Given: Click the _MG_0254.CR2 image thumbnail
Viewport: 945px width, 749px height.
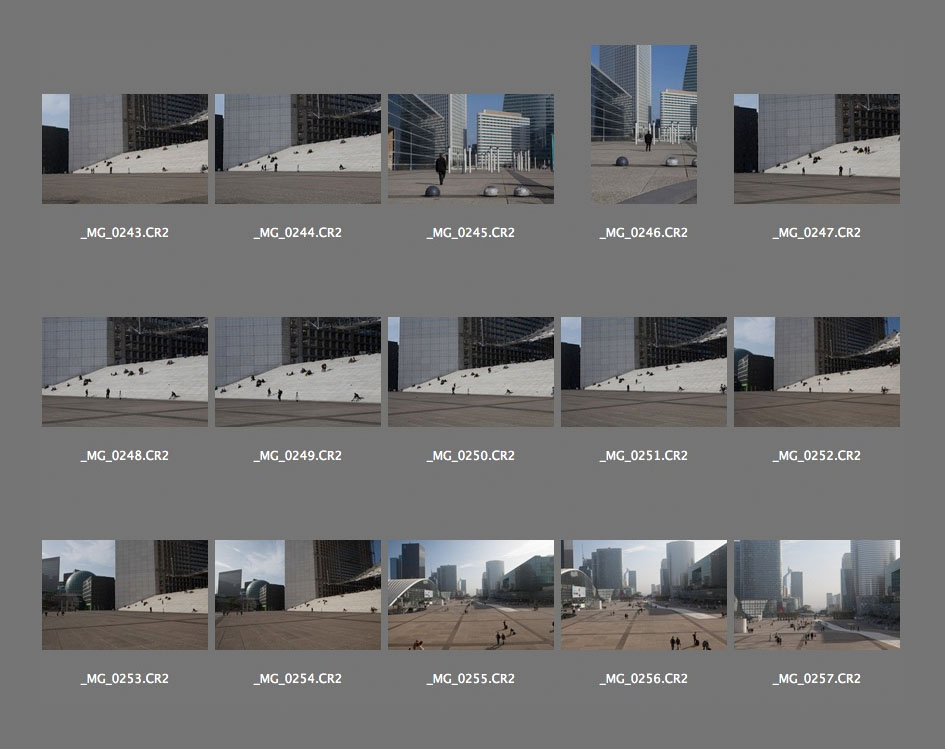Looking at the screenshot, I should (298, 595).
